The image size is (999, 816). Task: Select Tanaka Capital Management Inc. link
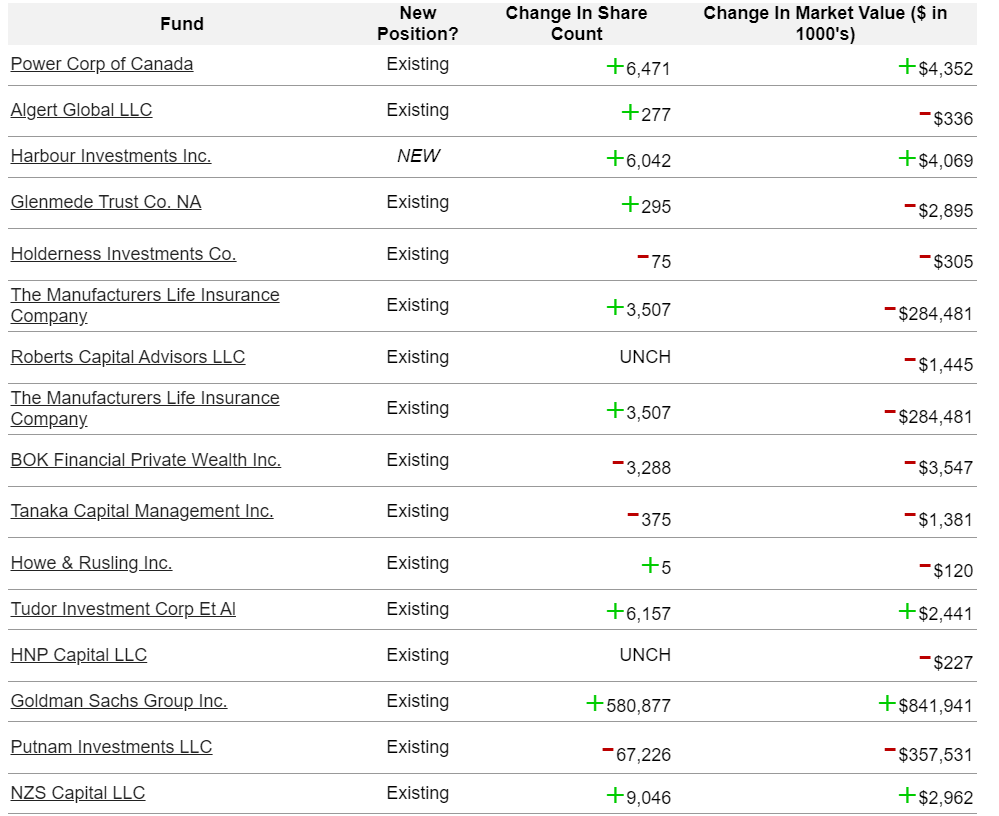[x=142, y=511]
